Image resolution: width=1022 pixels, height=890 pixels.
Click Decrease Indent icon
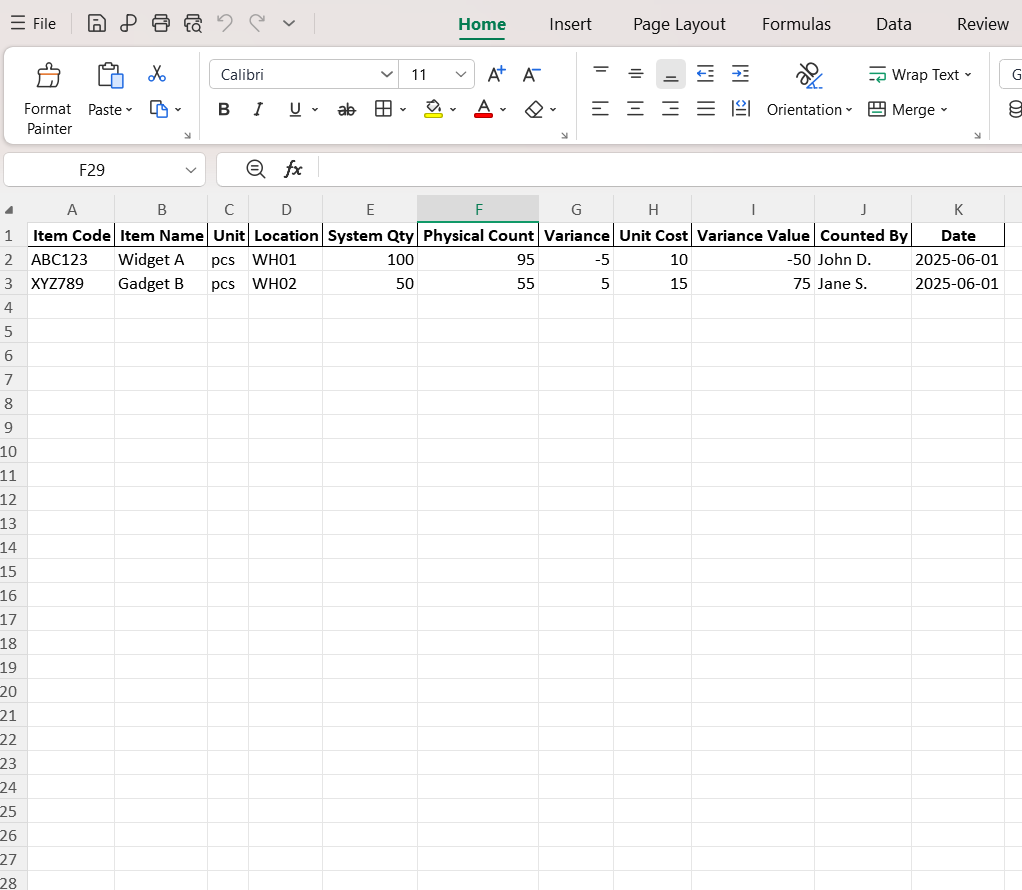point(705,74)
